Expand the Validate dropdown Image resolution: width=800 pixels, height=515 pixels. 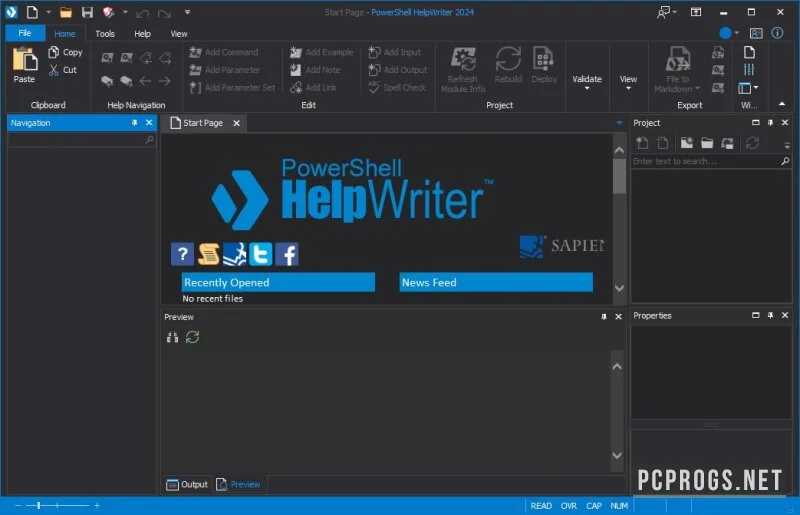(587, 82)
